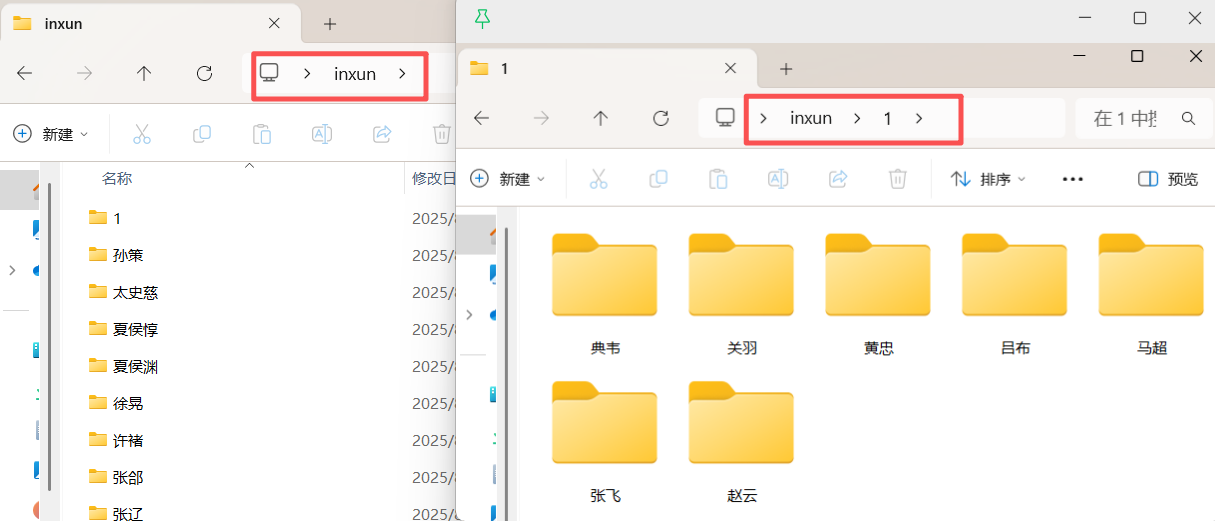Click the Rename icon in right window toolbar
This screenshot has height=521, width=1215.
(x=778, y=179)
